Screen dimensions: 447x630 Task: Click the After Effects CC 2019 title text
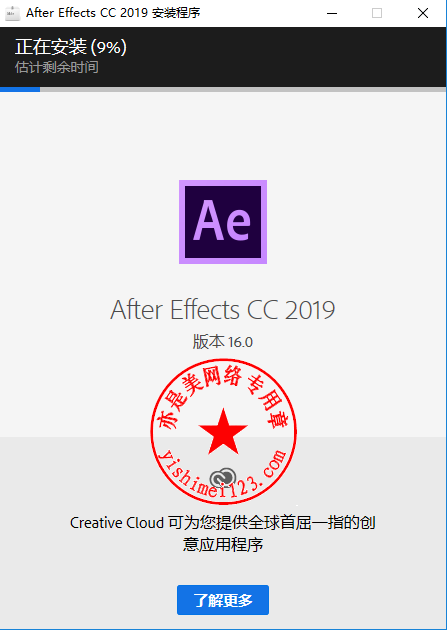point(223,310)
